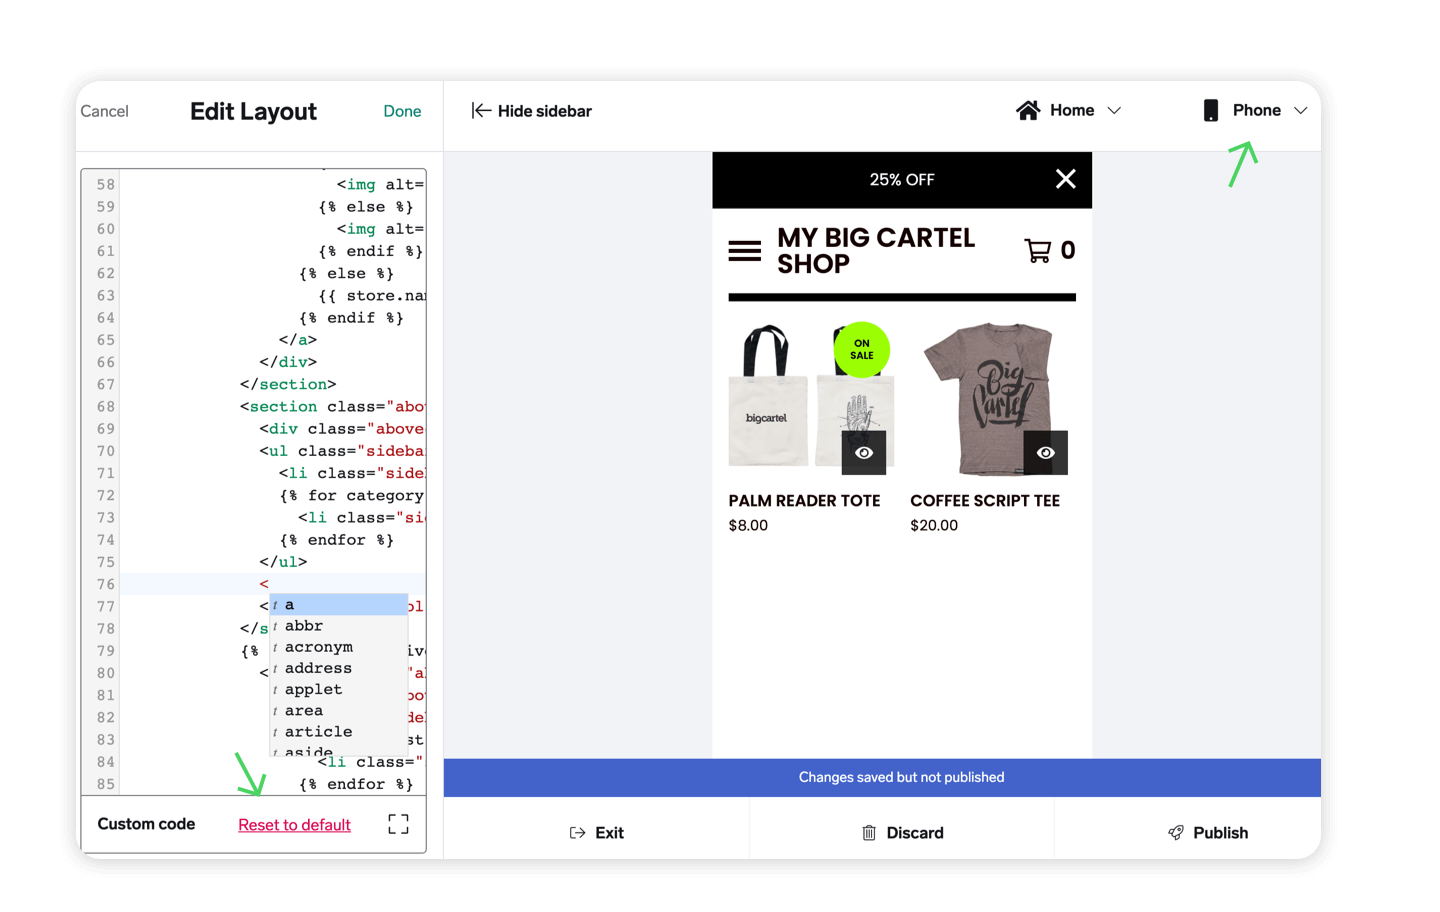Click line number 58 in gutter
Viewport: 1440px width, 912px height.
click(106, 184)
